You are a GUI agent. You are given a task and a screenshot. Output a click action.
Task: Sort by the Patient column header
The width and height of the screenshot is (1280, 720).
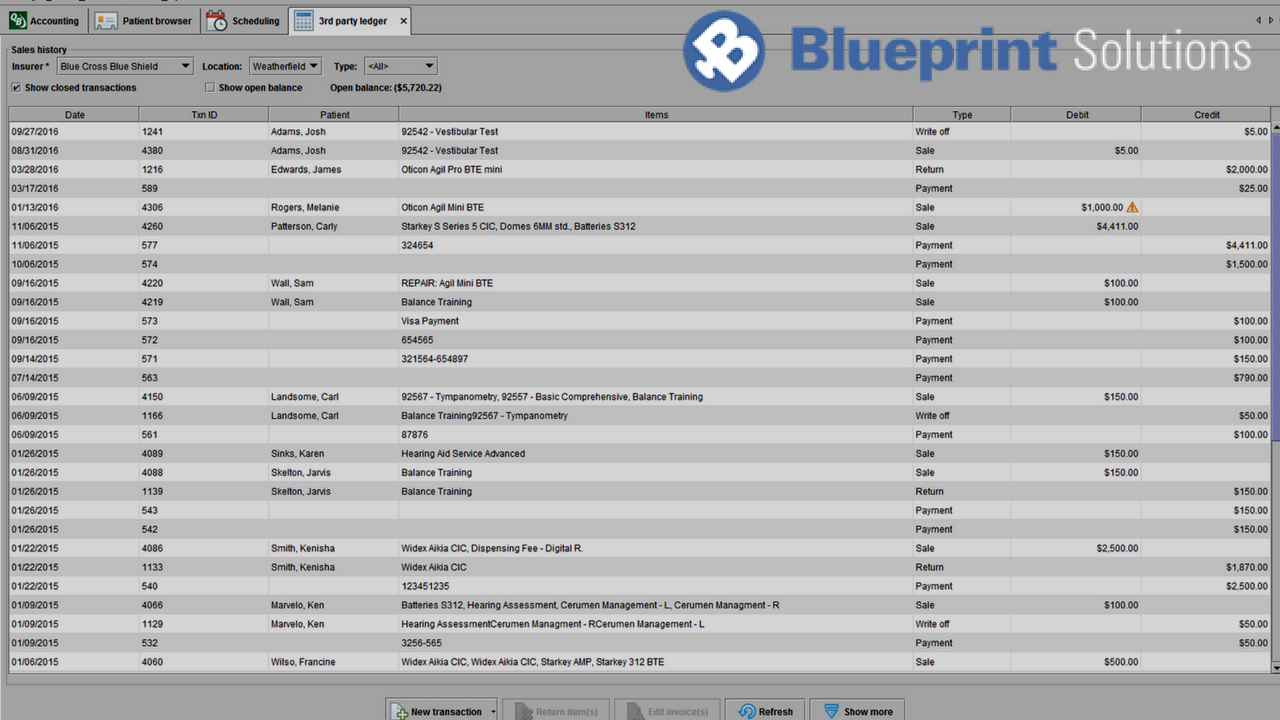(334, 115)
